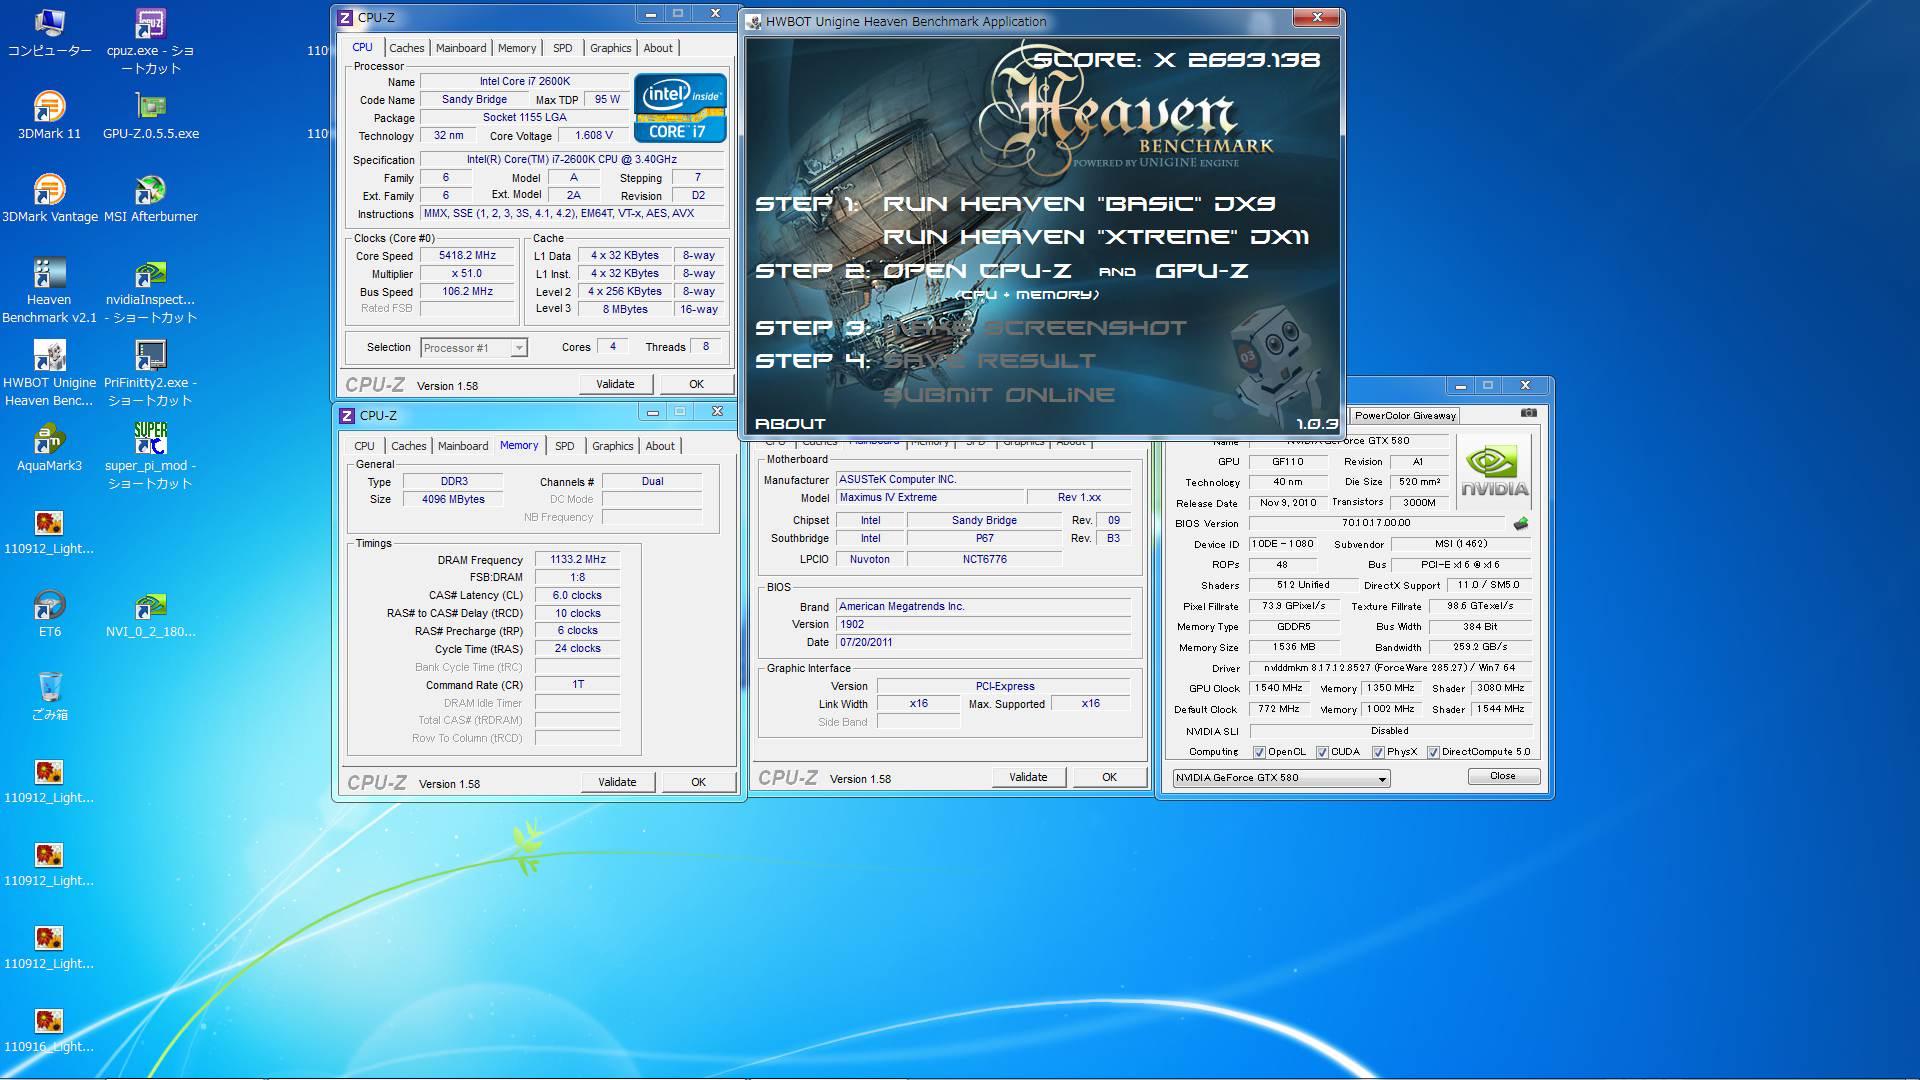The width and height of the screenshot is (1920, 1080).
Task: Launch 3DMark Vantage desktop icon
Action: [x=49, y=198]
